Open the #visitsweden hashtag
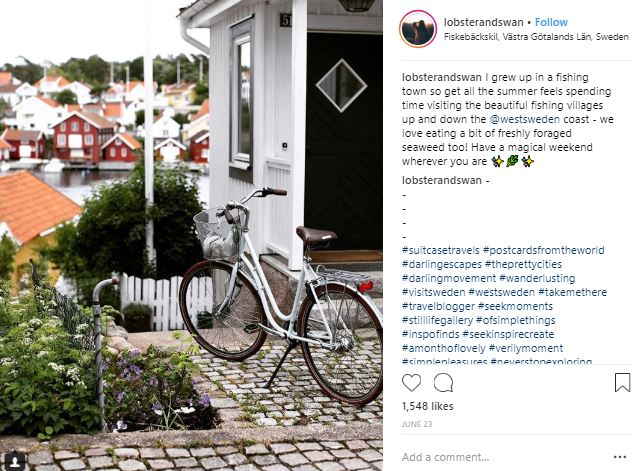 pyautogui.click(x=433, y=292)
